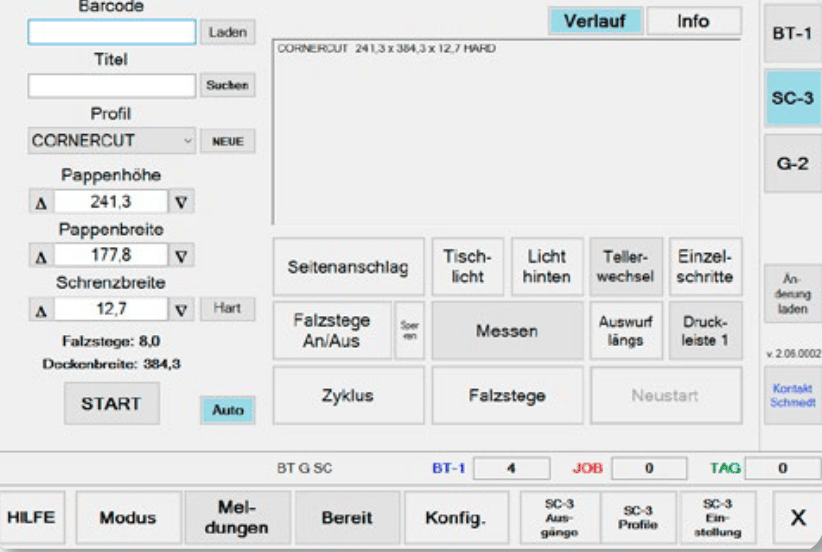Switch to the Info tab
822x552 pixels.
(x=693, y=21)
